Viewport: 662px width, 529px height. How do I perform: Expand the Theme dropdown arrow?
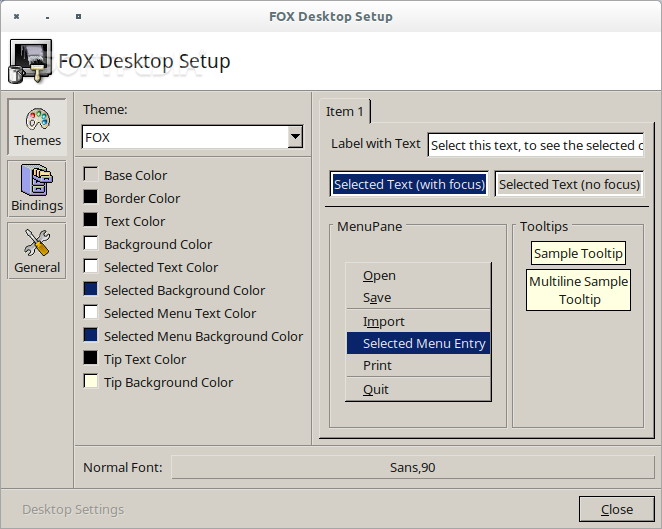pos(296,137)
